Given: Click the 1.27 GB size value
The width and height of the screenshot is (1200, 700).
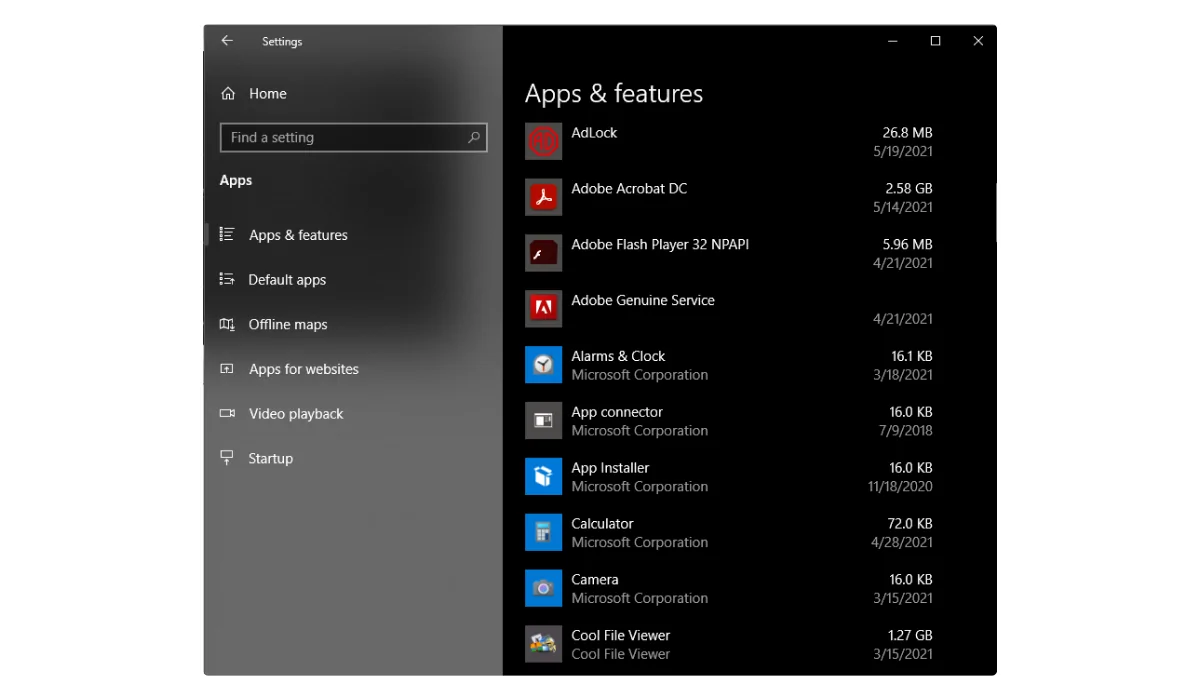Looking at the screenshot, I should coord(910,635).
